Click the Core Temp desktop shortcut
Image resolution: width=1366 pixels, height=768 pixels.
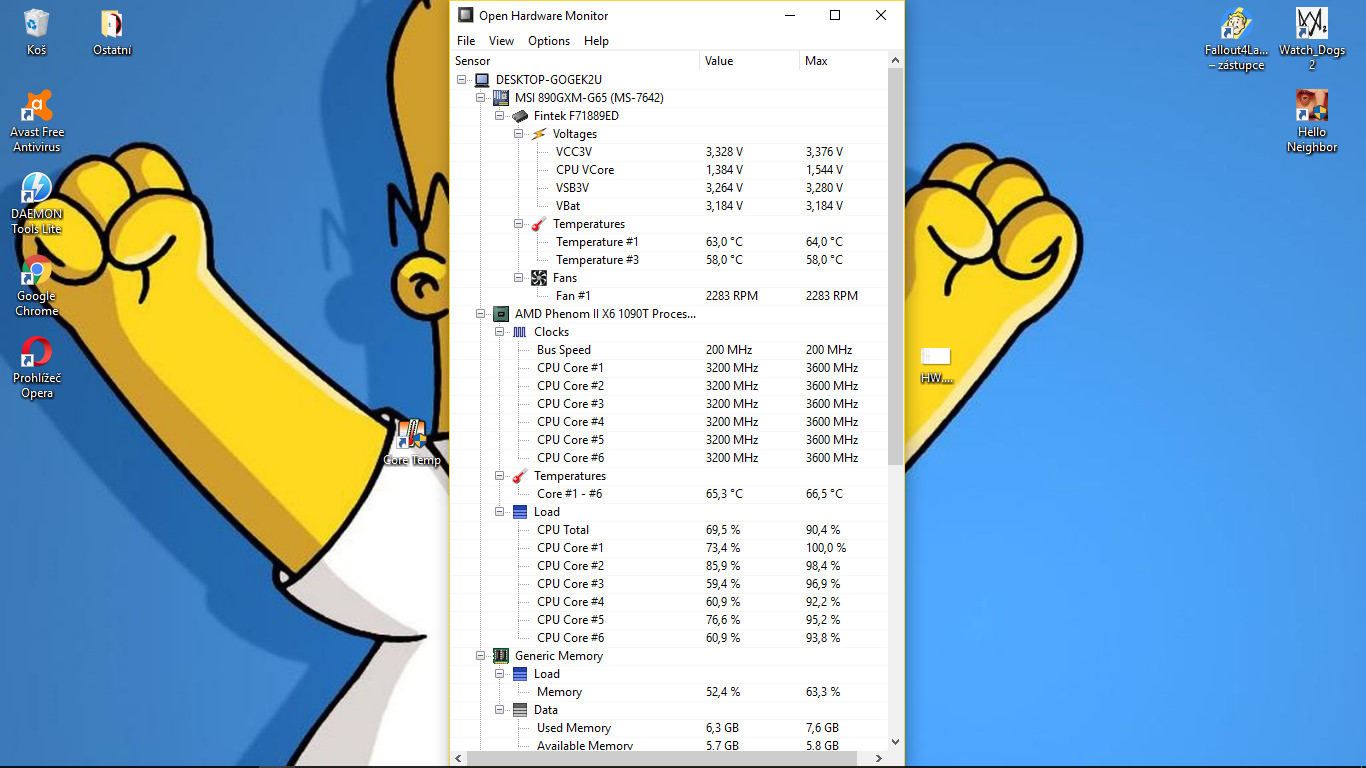click(x=411, y=436)
